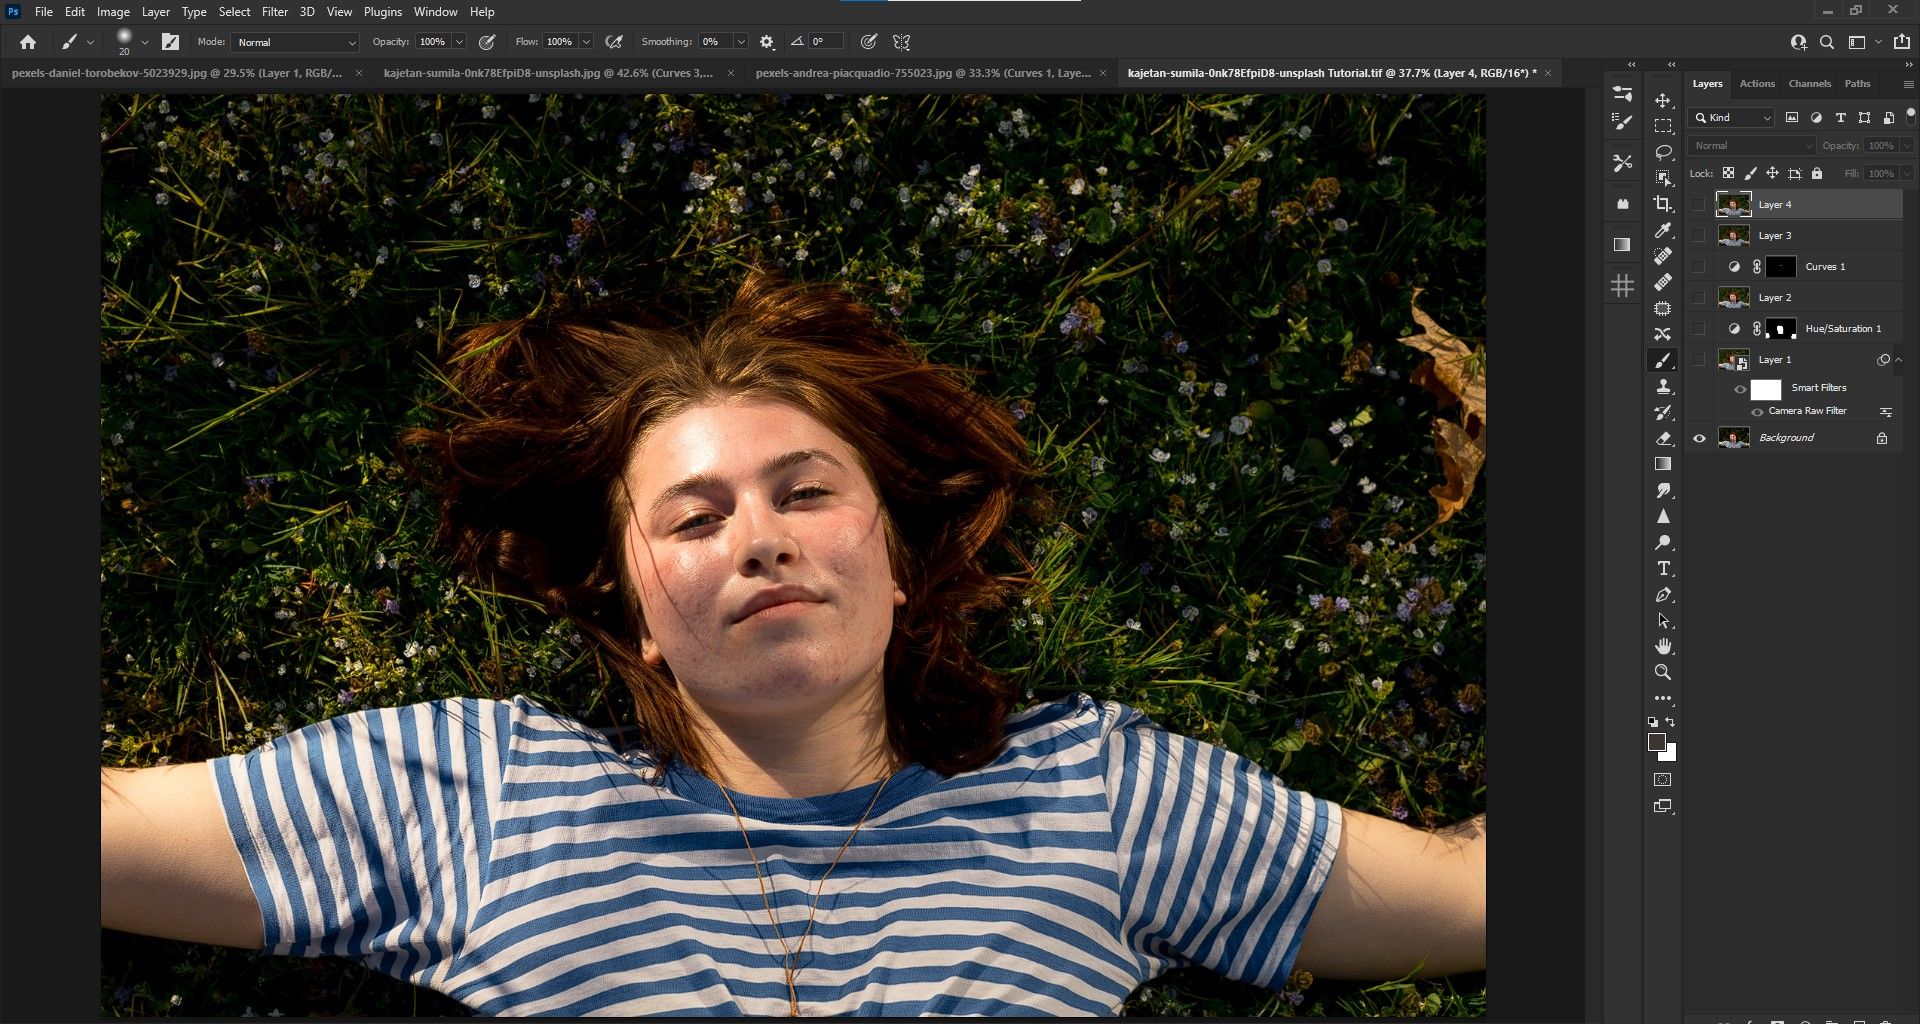Select the Lasso tool
Viewport: 1920px width, 1024px height.
(1663, 152)
